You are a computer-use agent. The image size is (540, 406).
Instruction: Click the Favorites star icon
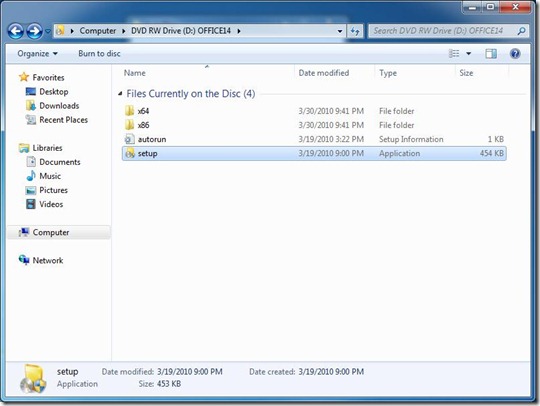point(24,77)
